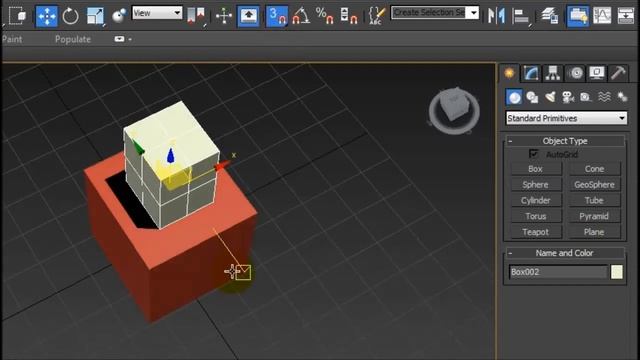Viewport: 640px width, 360px height.
Task: Switch to the Display command panel tab
Action: (597, 73)
